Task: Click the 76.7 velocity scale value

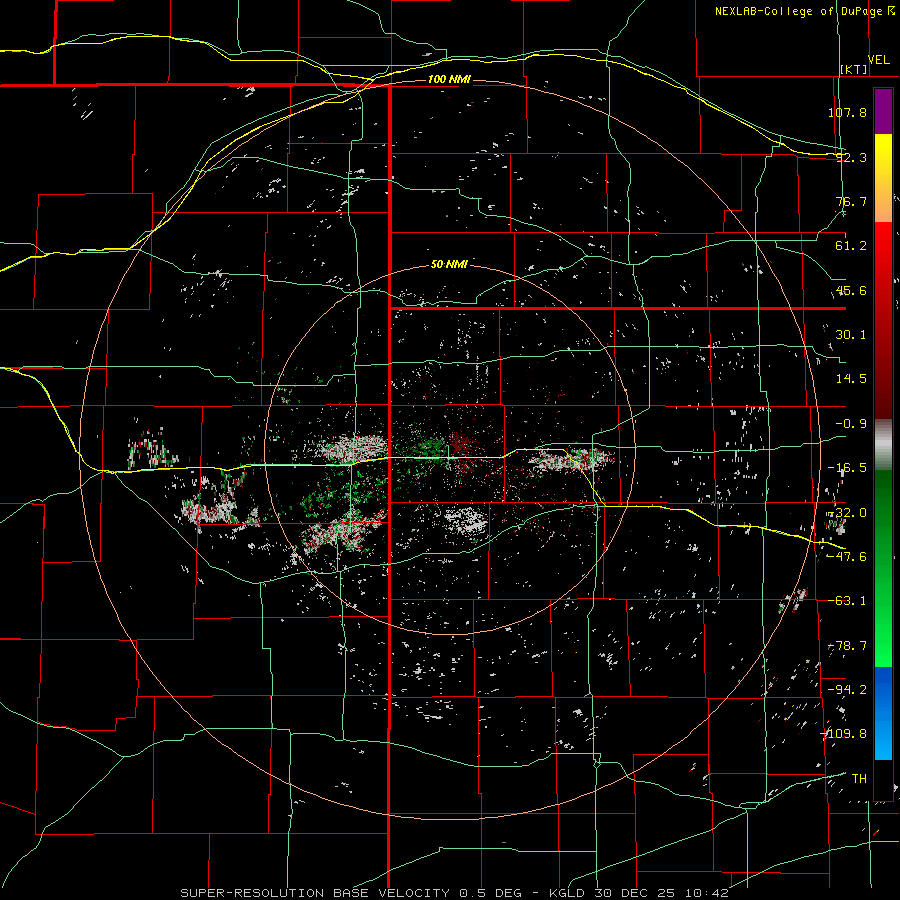Action: point(851,201)
